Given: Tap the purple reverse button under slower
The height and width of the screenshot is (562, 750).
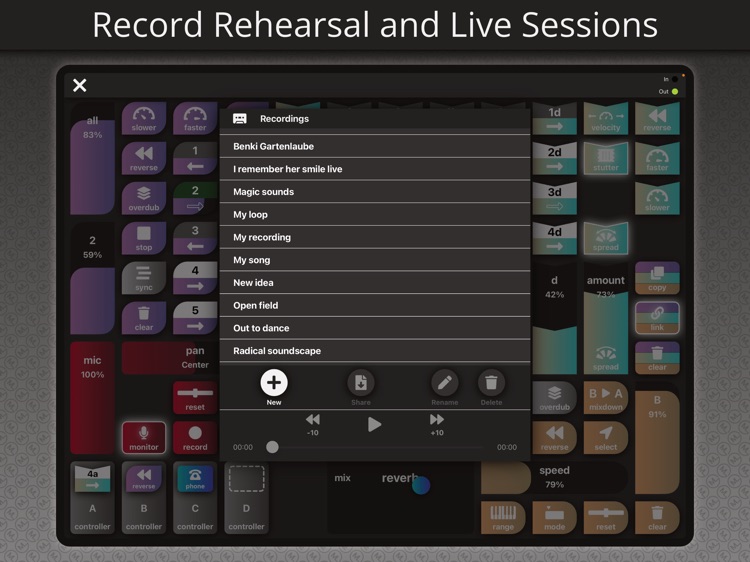Looking at the screenshot, I should (143, 158).
